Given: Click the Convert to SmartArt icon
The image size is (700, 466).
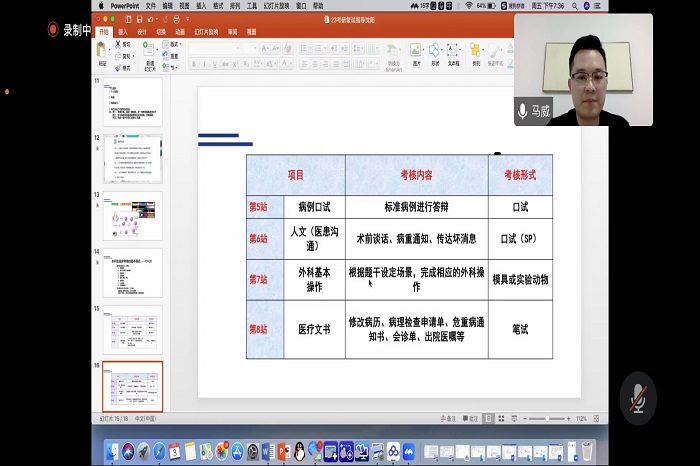Looking at the screenshot, I should click(x=391, y=55).
